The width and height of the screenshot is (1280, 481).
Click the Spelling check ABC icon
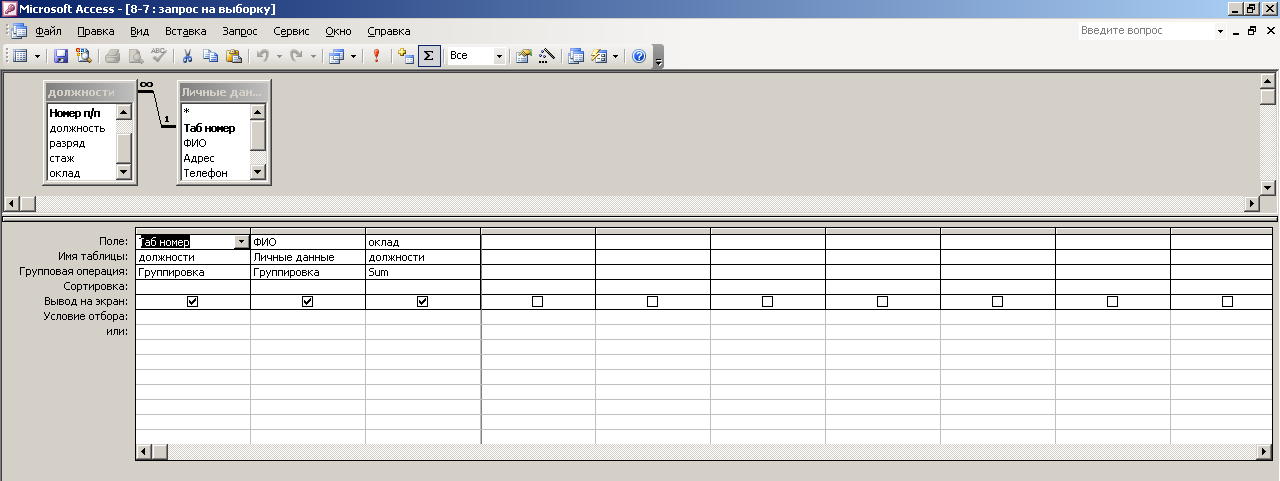tap(158, 56)
